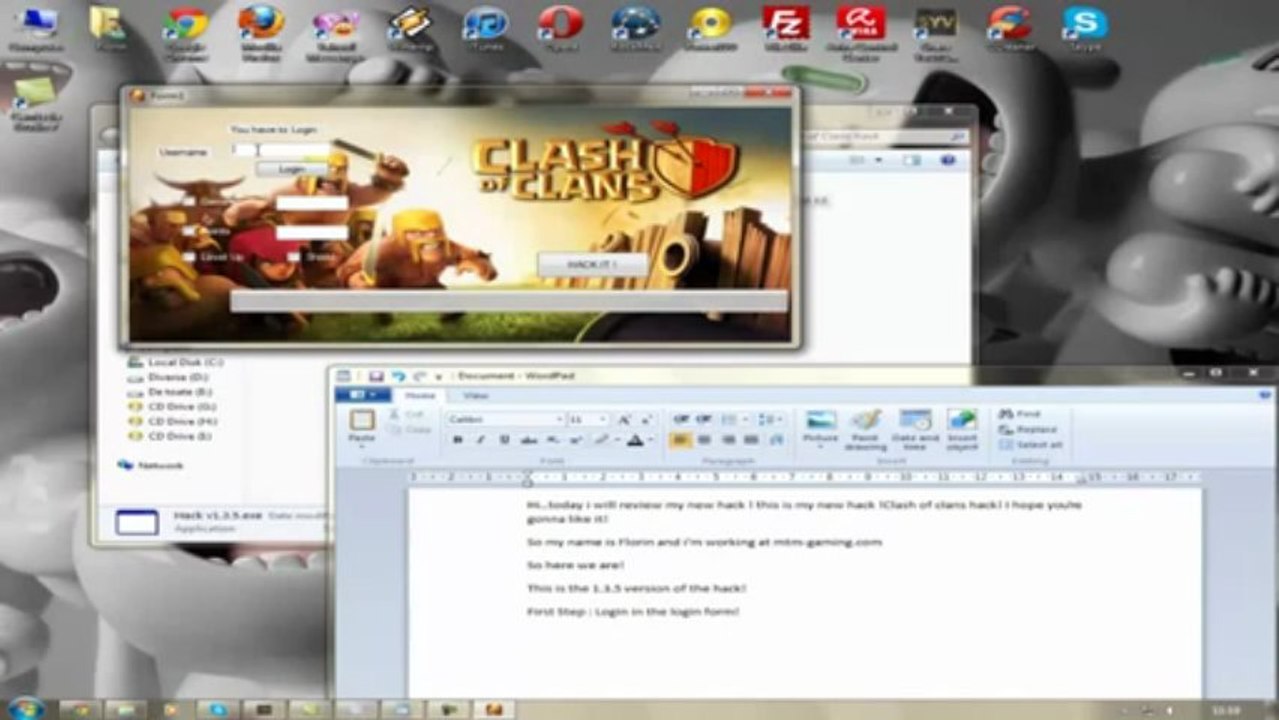
Task: Select Network in Explorer sidebar
Action: [151, 465]
